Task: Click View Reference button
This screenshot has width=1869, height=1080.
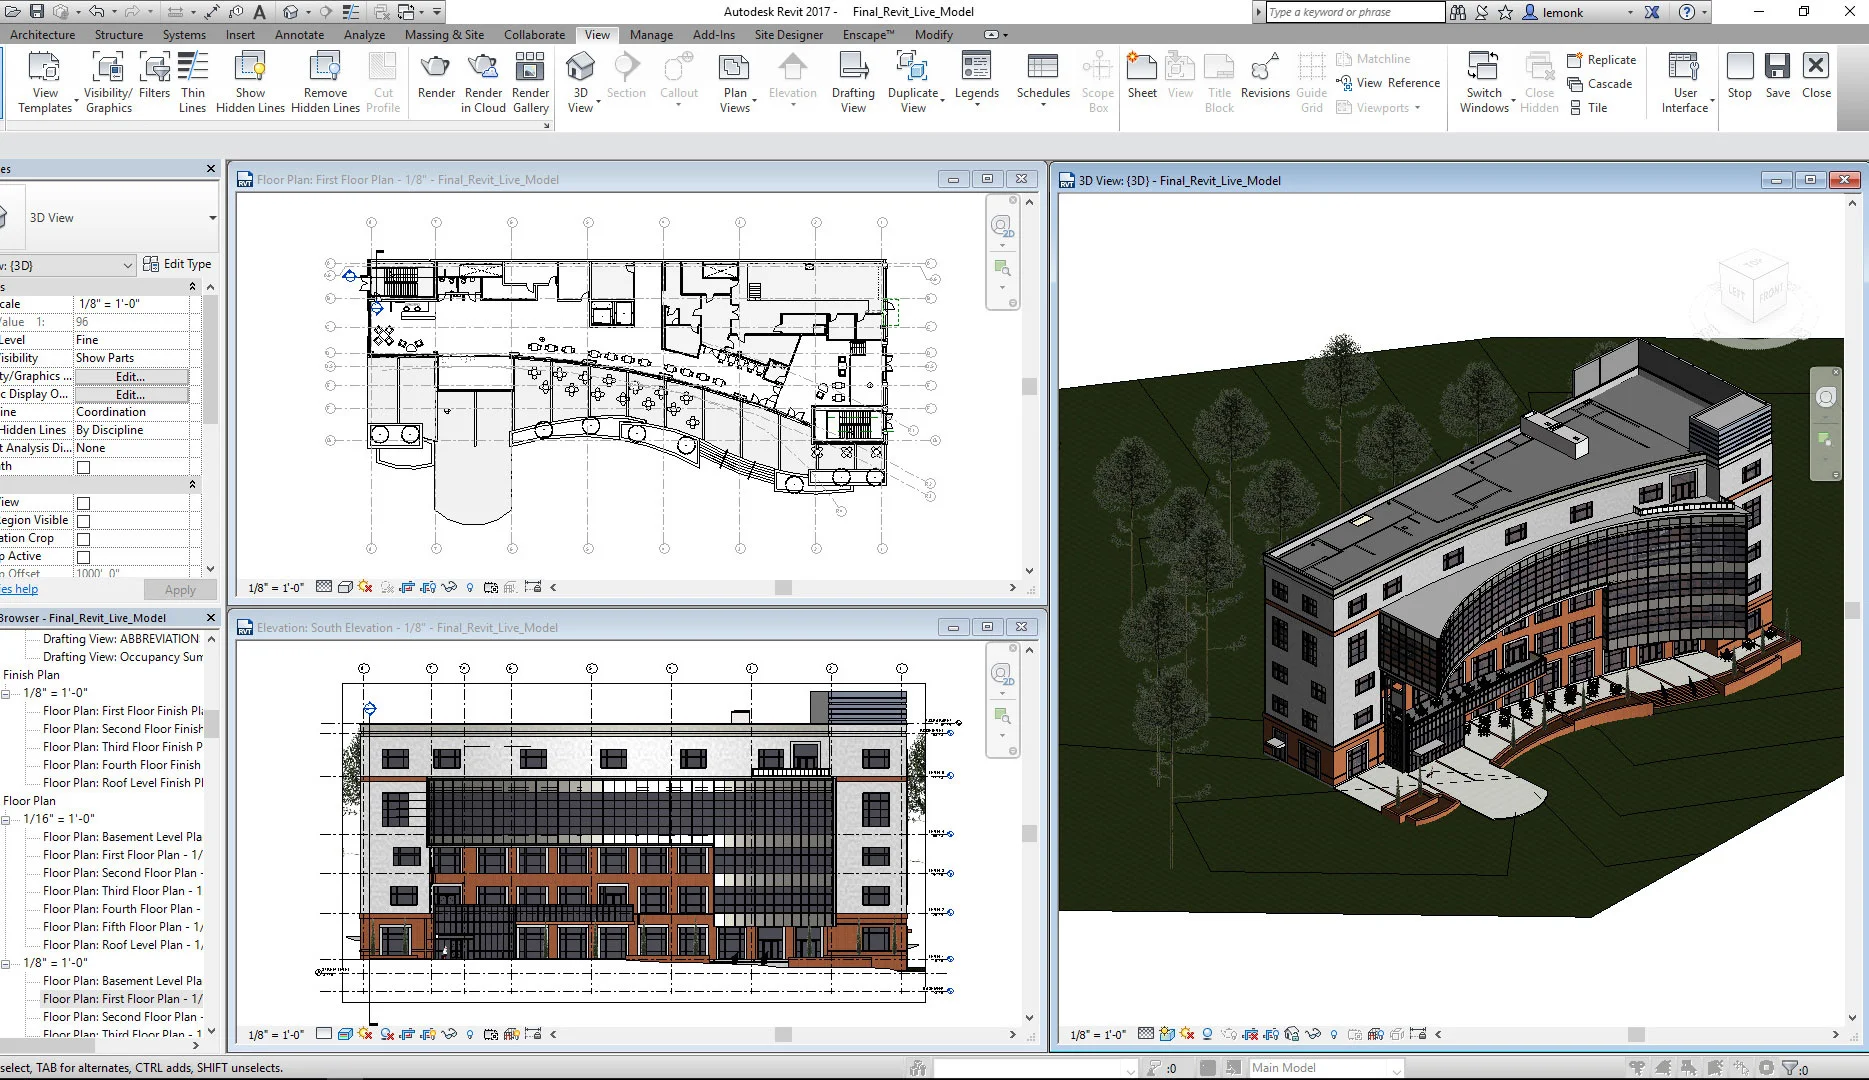Action: tap(1388, 83)
